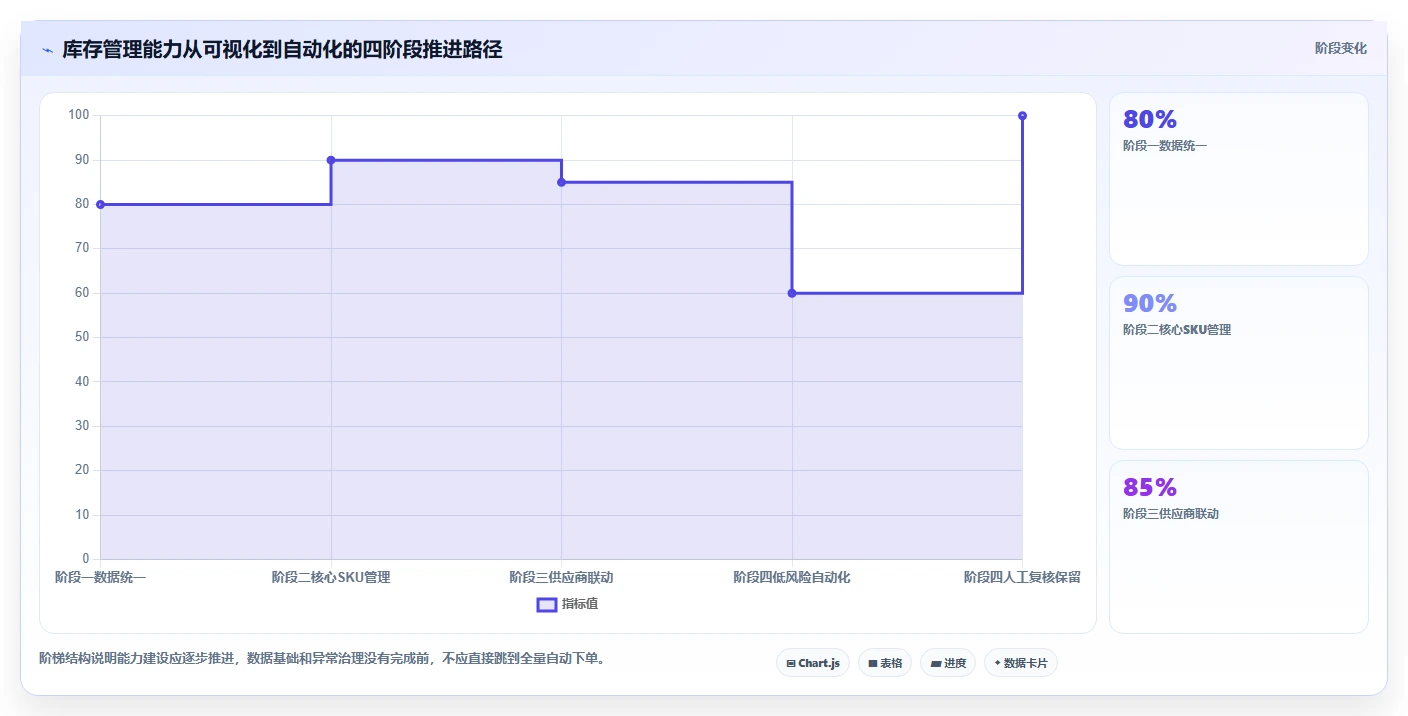Select the 进度 tag
This screenshot has width=1408, height=716.
click(948, 663)
